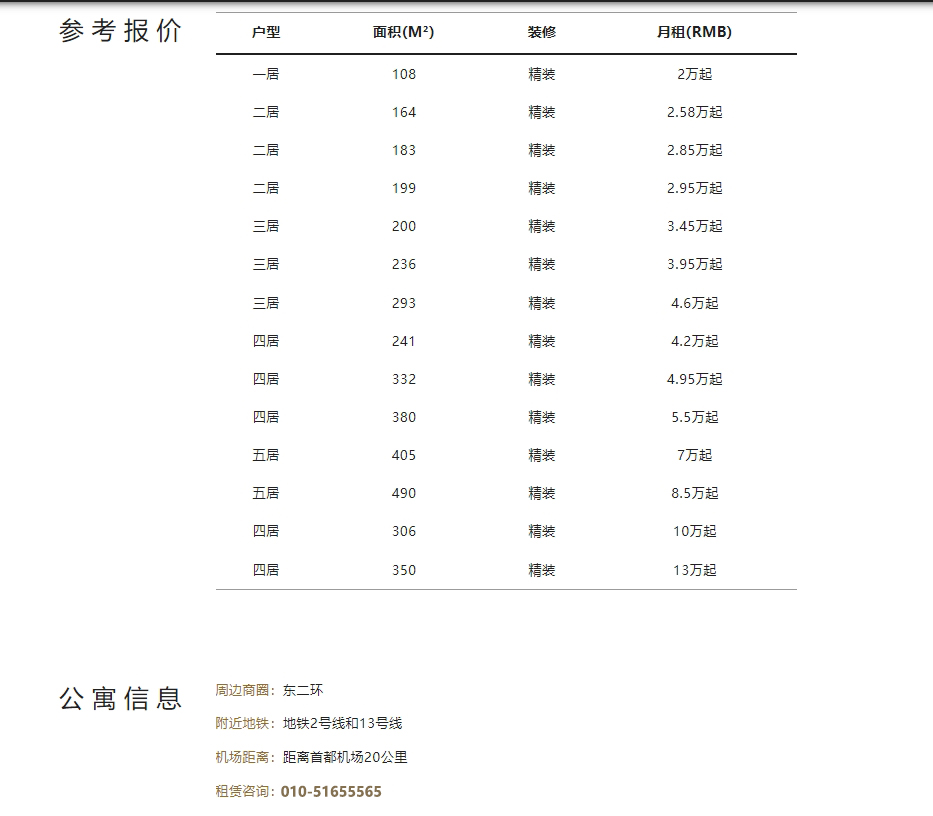Click the 一居 row label

coord(266,74)
